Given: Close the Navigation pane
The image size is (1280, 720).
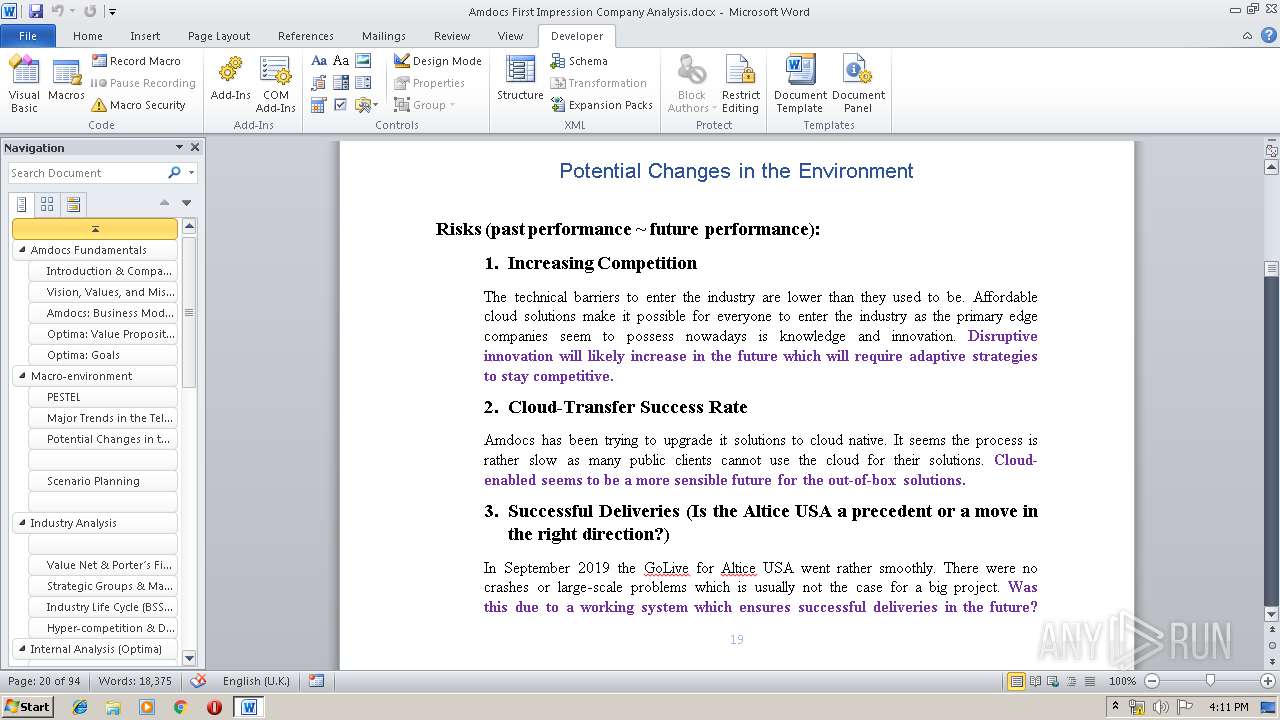Looking at the screenshot, I should point(195,147).
